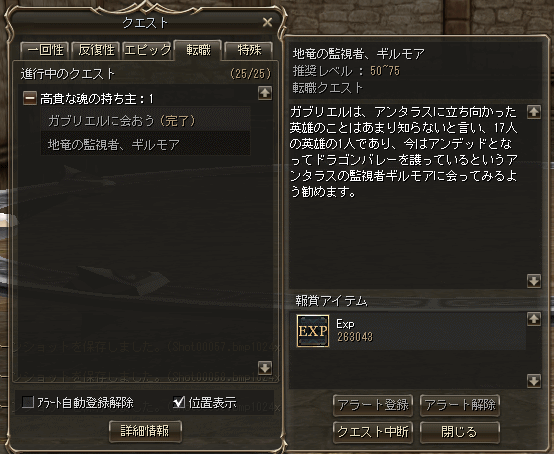This screenshot has width=554, height=454.
Task: Click down arrow in reward items scrollbar
Action: pyautogui.click(x=534, y=381)
